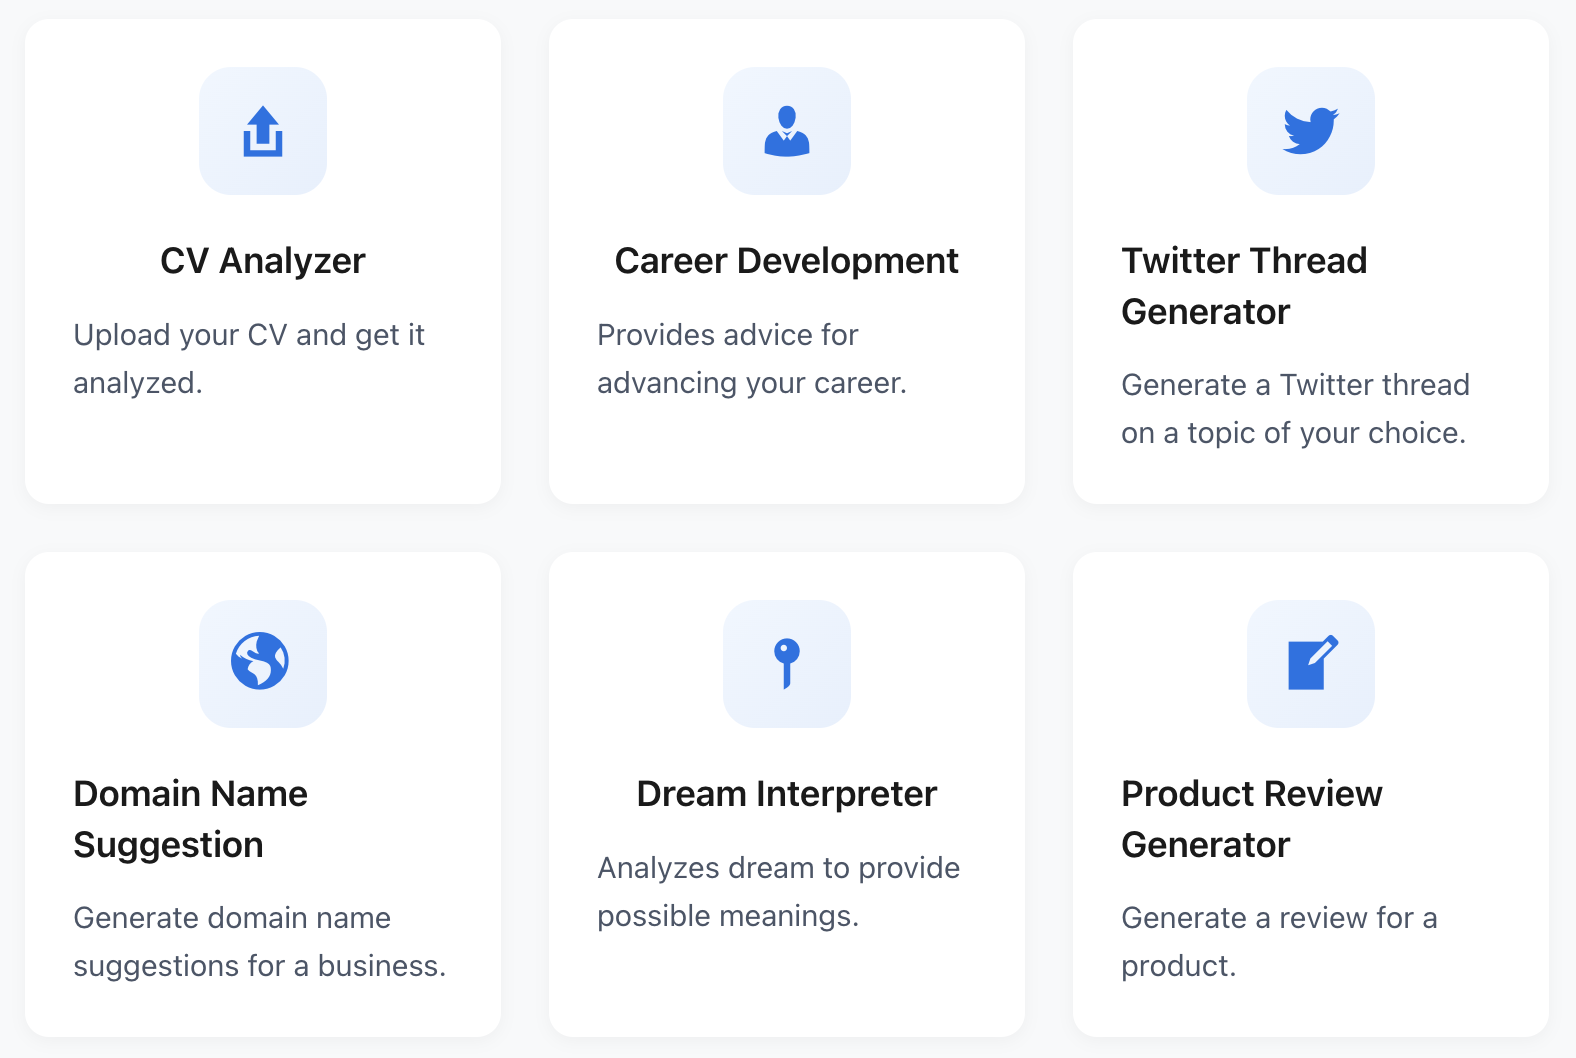Screen dimensions: 1576x1058
Task: Click the CV upload icon
Action: pyautogui.click(x=263, y=131)
